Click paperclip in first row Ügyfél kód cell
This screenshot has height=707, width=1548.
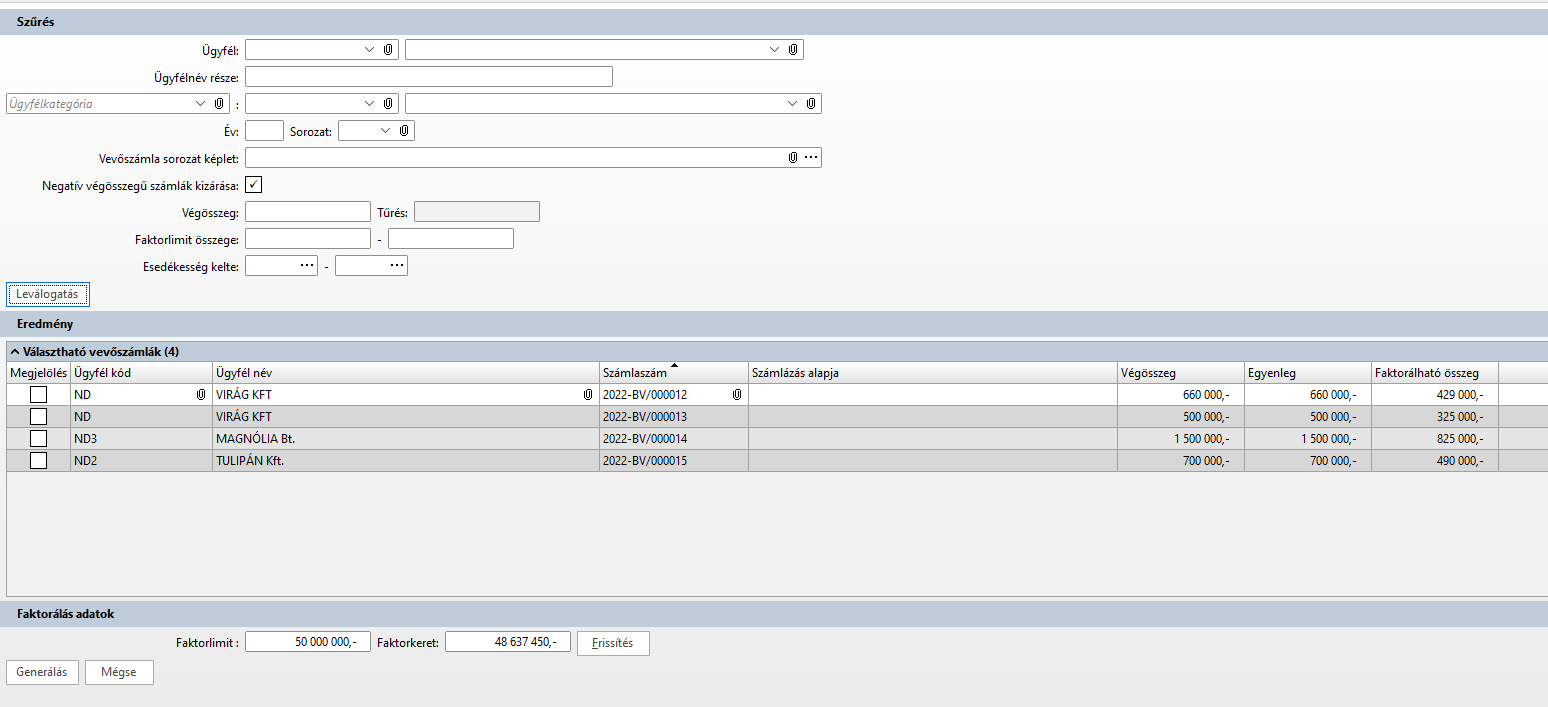(x=201, y=395)
